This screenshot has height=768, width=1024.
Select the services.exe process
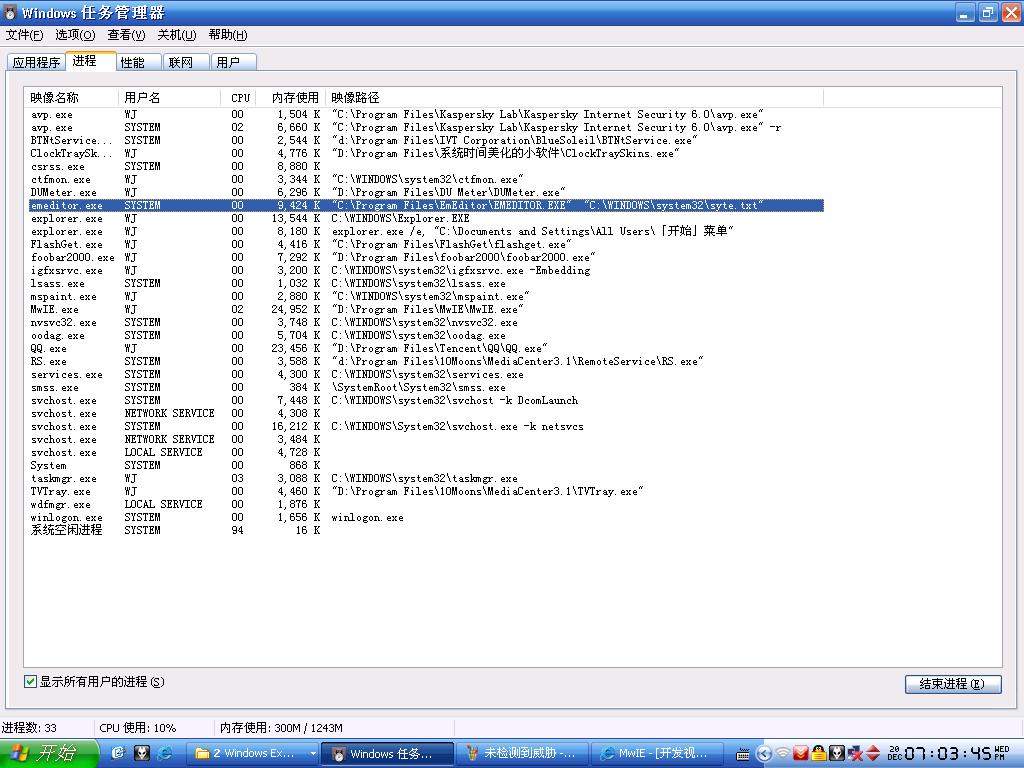click(426, 374)
